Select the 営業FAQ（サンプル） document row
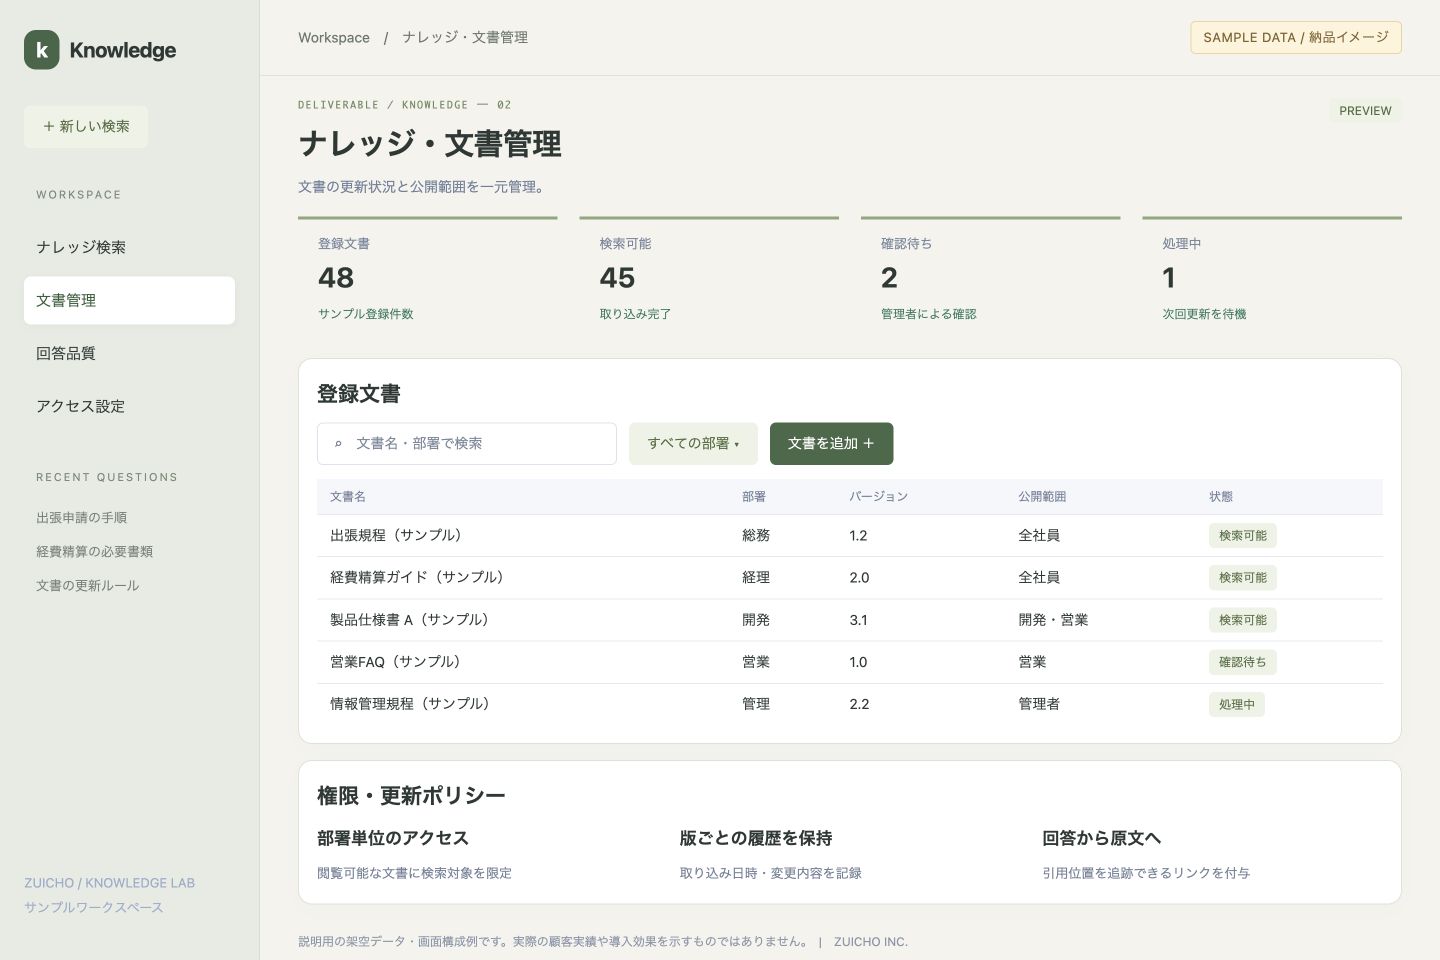The width and height of the screenshot is (1440, 960). coord(850,662)
